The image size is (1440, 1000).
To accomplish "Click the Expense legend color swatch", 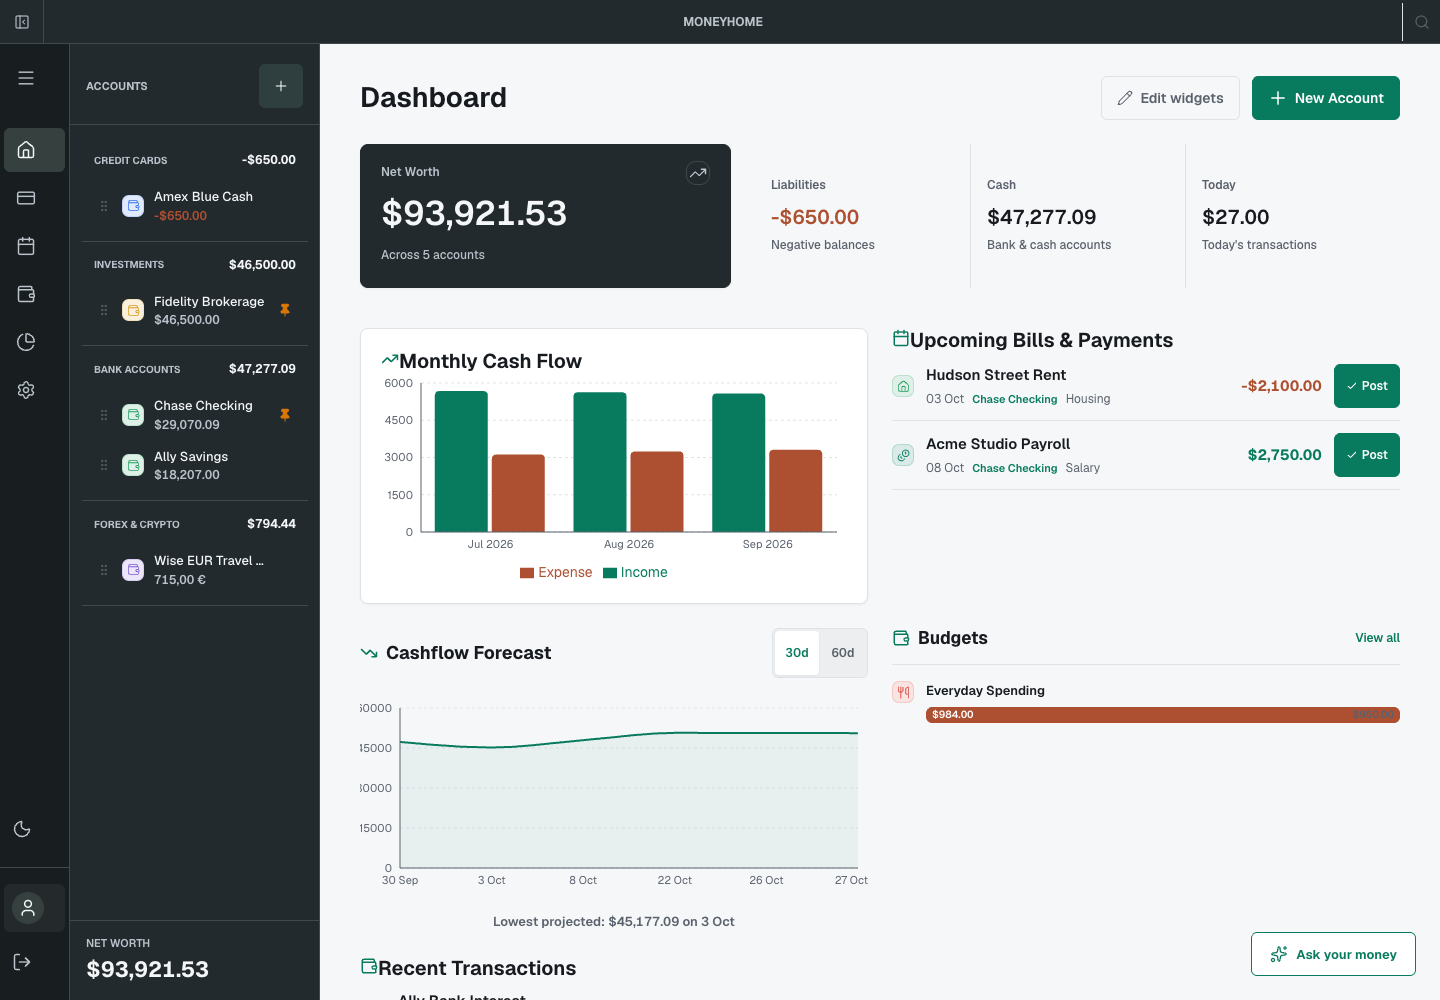I will click(x=527, y=573).
